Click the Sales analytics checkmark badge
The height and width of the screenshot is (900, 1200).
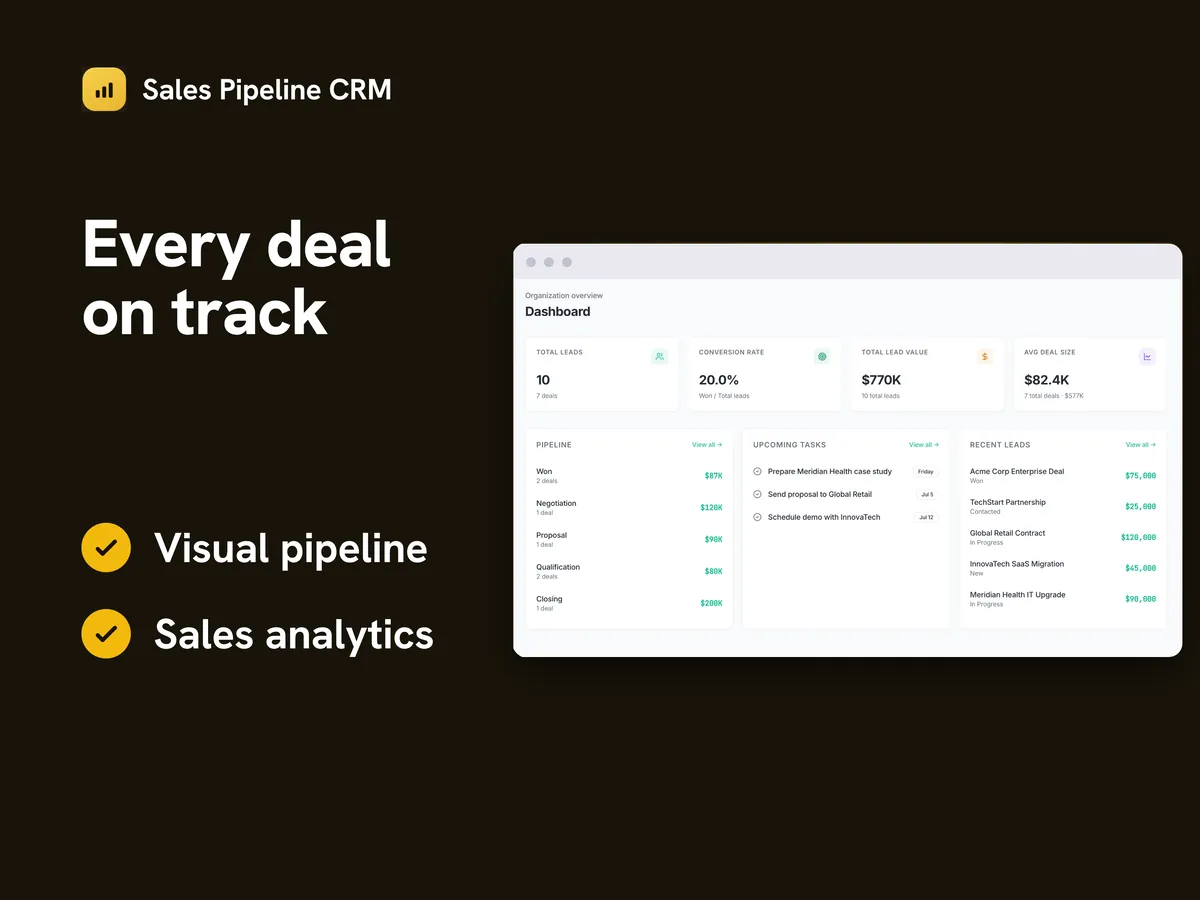point(106,634)
